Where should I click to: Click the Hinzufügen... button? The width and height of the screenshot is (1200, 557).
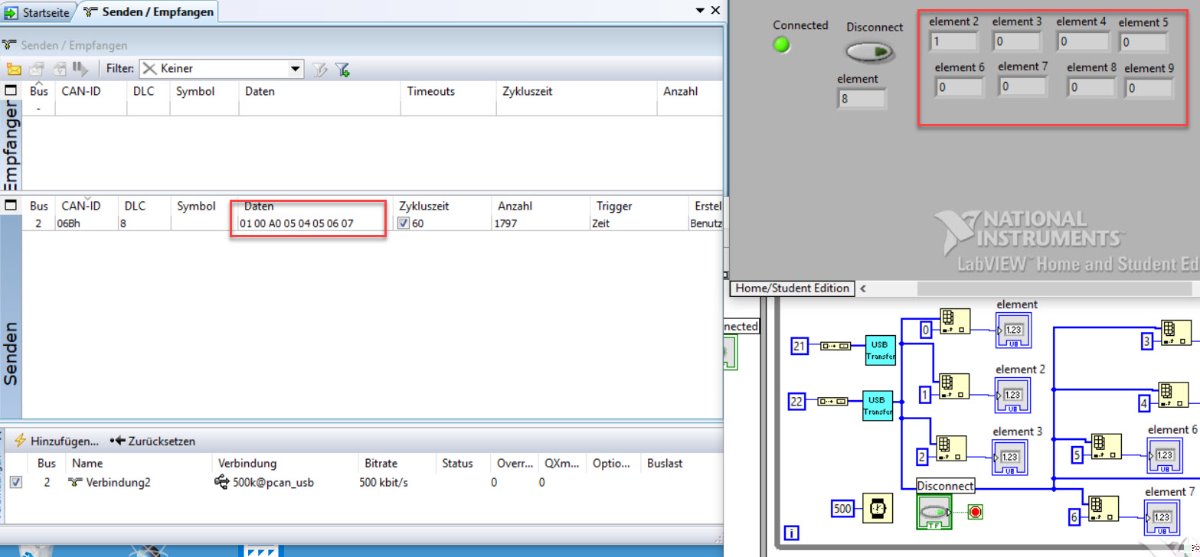pyautogui.click(x=57, y=440)
